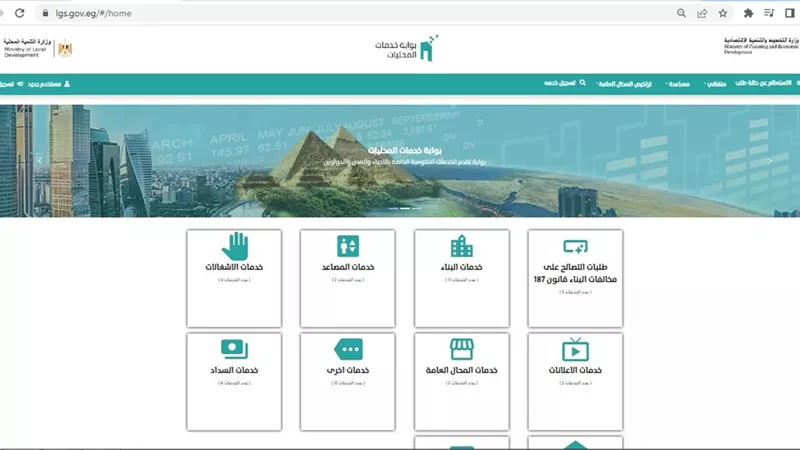Open خدمات البناء building icon card

[462, 278]
